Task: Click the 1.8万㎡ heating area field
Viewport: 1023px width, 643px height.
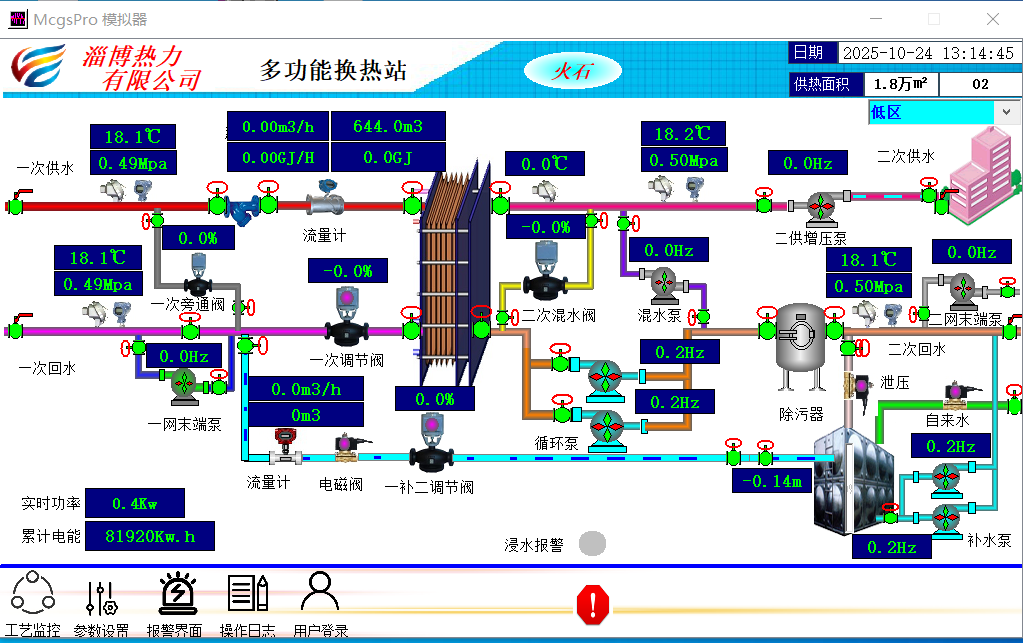Action: point(900,84)
